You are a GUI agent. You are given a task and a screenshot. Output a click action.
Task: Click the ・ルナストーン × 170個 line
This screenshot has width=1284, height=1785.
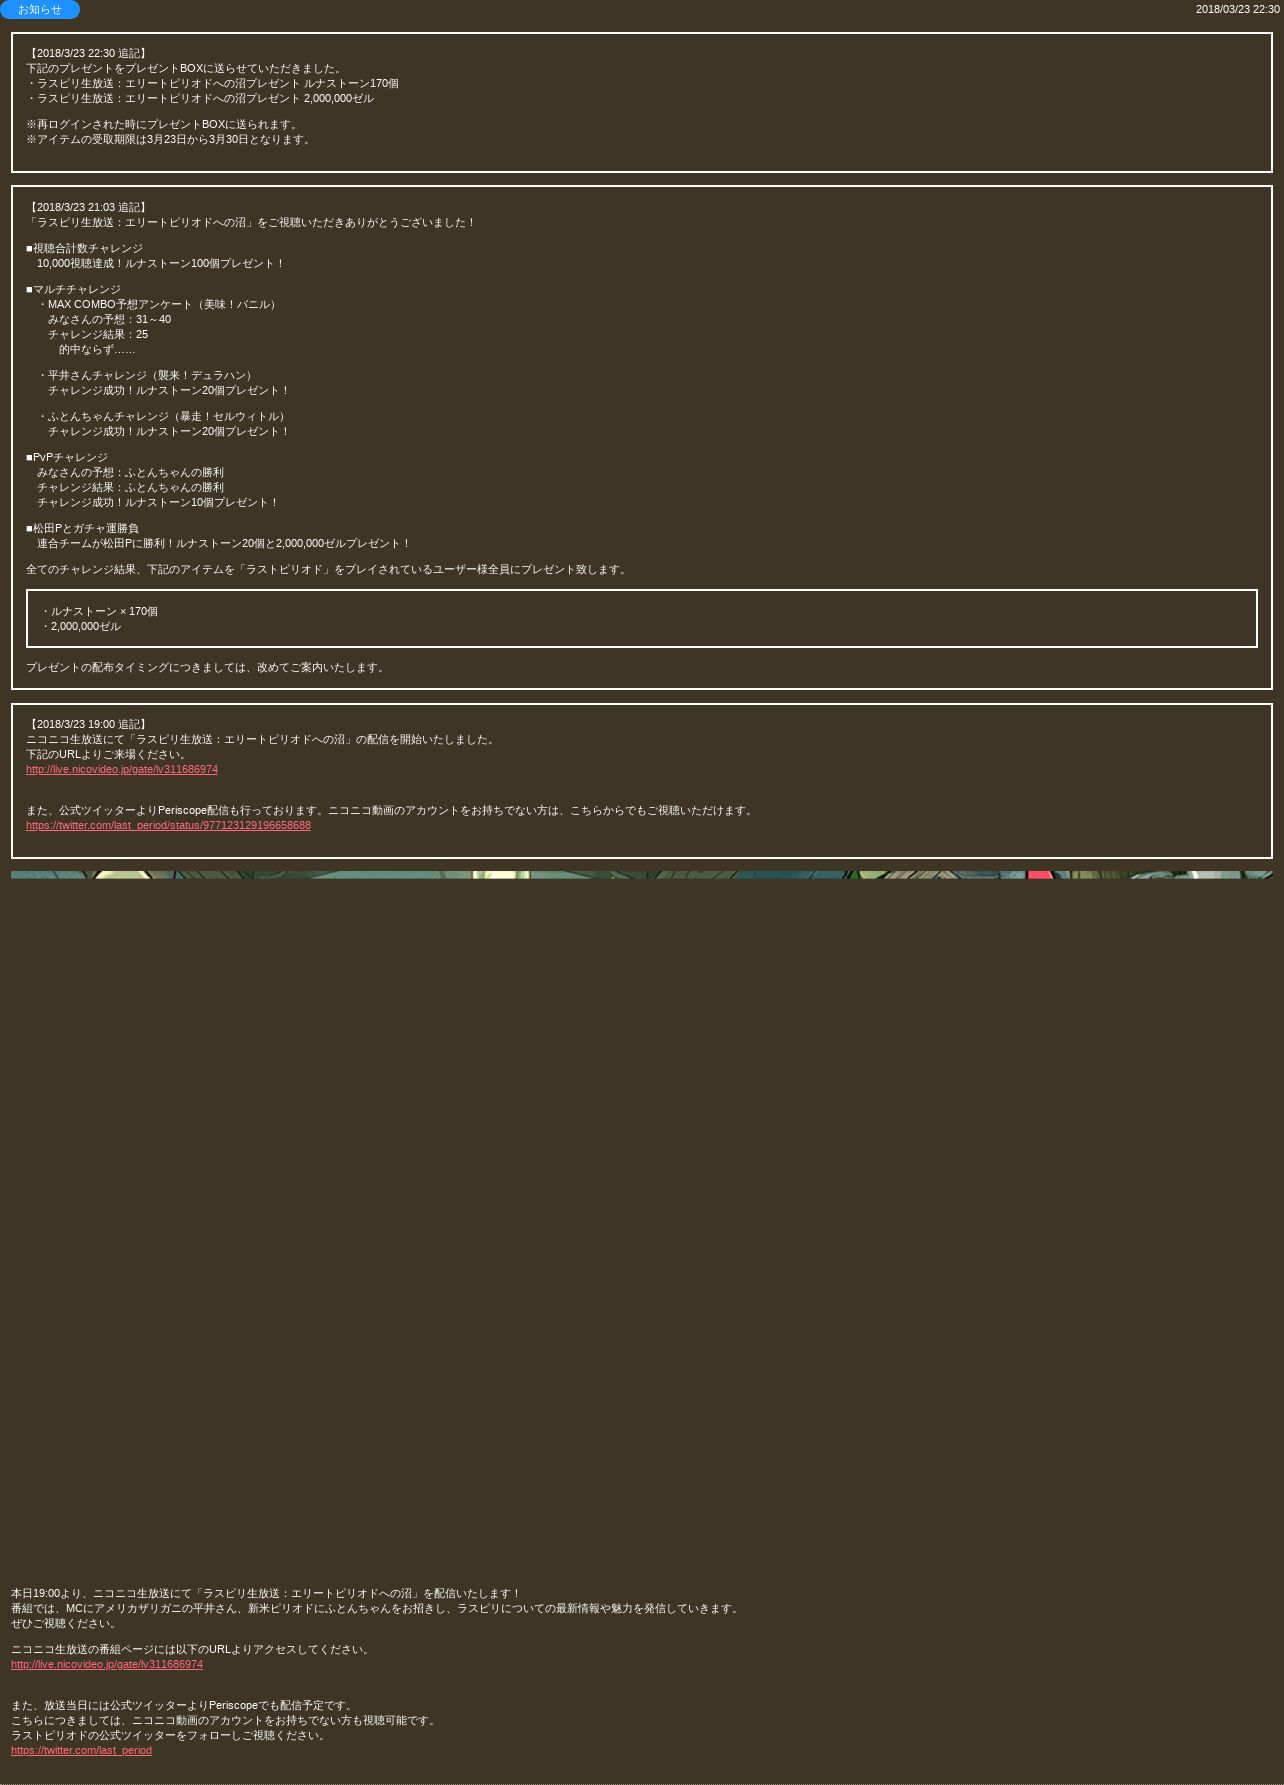coord(99,611)
